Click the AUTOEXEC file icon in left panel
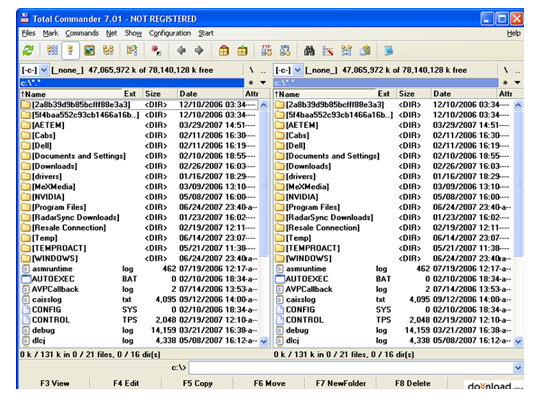The height and width of the screenshot is (402, 542). (x=26, y=279)
